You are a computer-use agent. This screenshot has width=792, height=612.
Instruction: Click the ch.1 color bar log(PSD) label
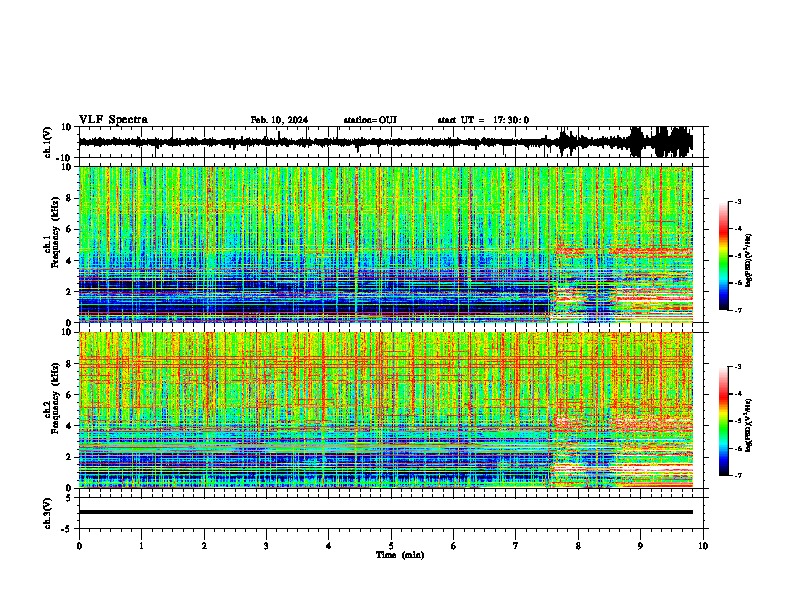point(749,260)
